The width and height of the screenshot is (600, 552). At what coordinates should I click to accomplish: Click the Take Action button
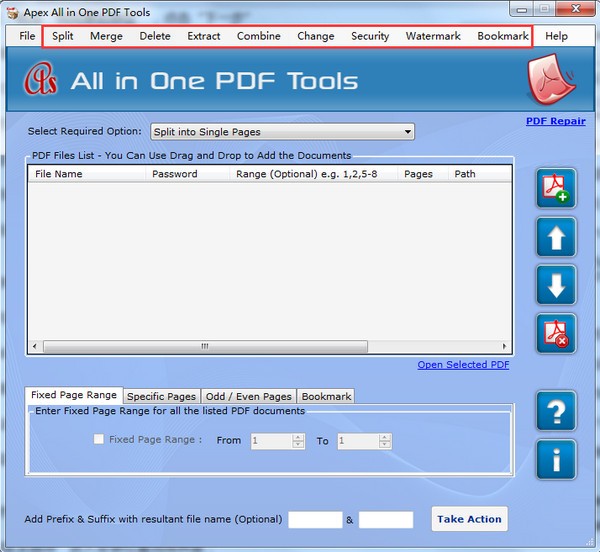click(470, 519)
